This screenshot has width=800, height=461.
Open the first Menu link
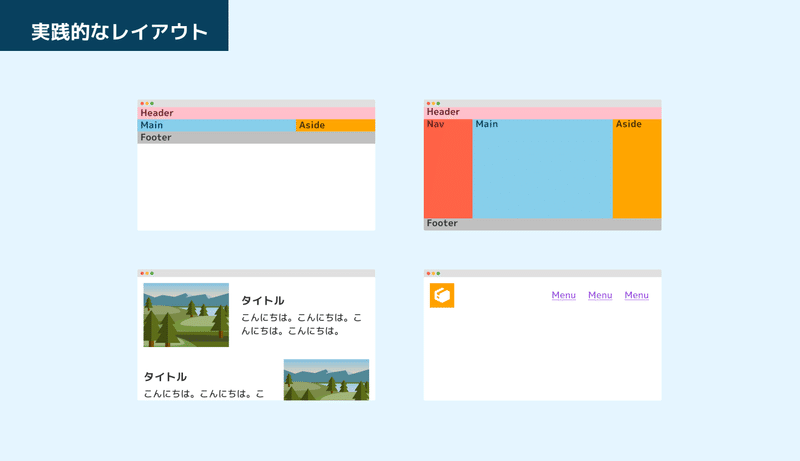pyautogui.click(x=563, y=295)
